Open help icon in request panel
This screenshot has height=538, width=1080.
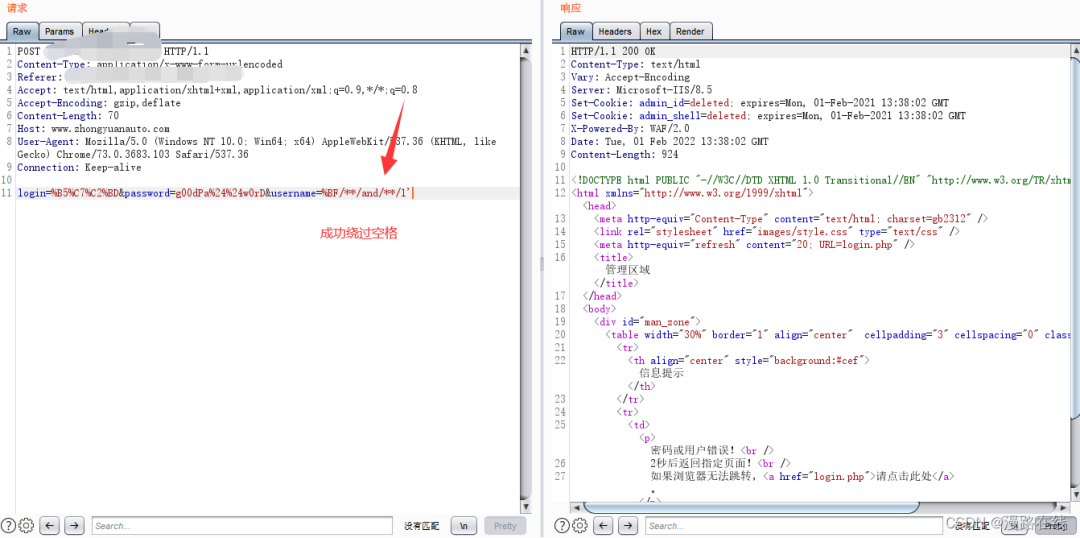[8, 526]
